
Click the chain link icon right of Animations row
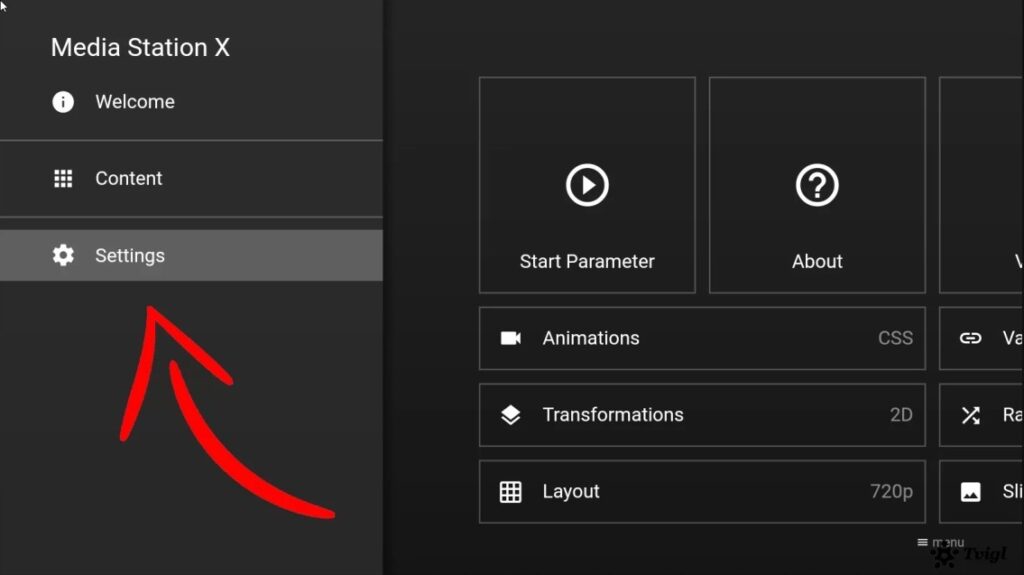pyautogui.click(x=970, y=338)
